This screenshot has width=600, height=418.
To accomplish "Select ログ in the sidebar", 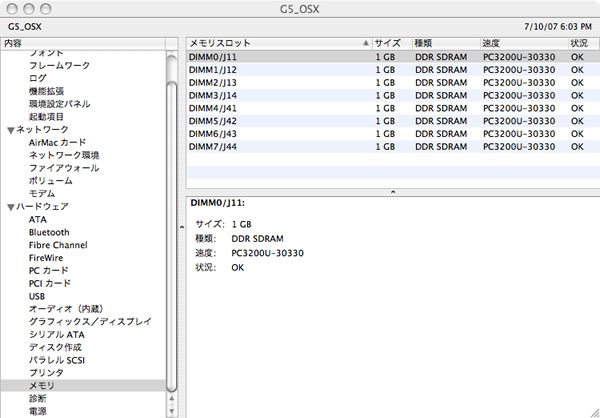I will pos(38,78).
